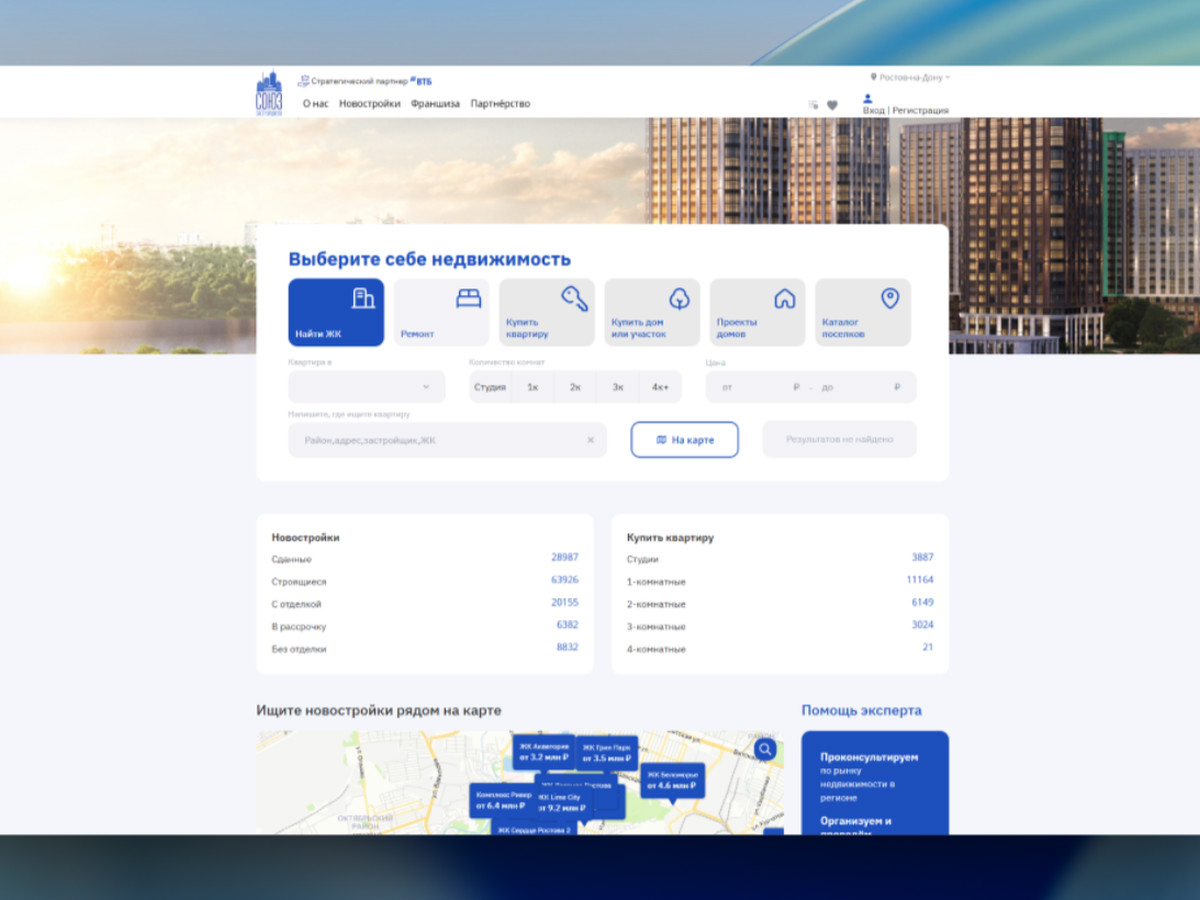Expand the Квартира в dropdown
This screenshot has width=1200, height=900.
tap(367, 387)
